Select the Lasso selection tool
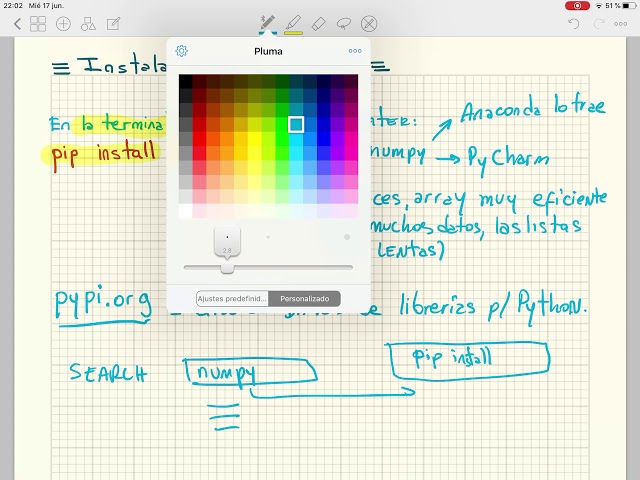This screenshot has height=480, width=640. pyautogui.click(x=344, y=24)
